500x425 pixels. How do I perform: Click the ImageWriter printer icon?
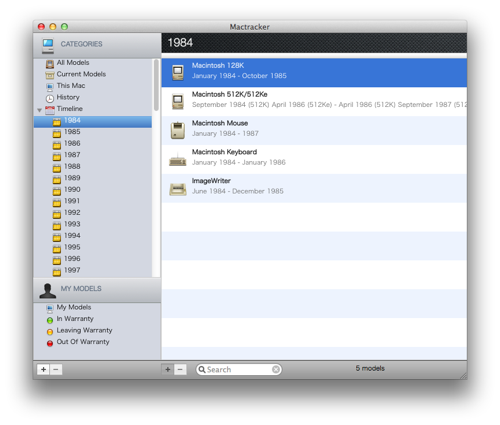click(x=178, y=189)
